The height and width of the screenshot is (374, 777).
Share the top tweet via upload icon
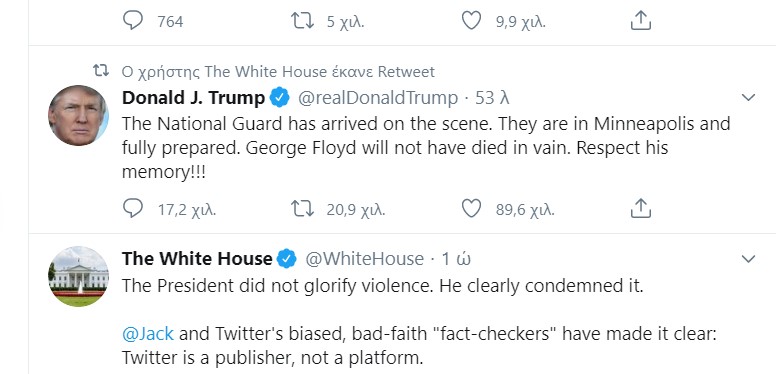tap(640, 20)
